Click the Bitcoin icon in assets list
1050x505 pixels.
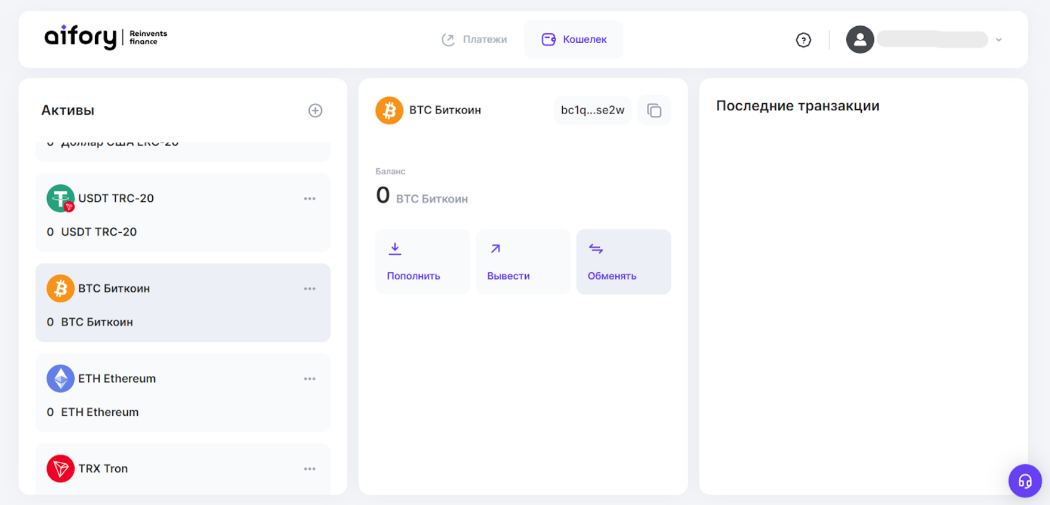click(60, 289)
